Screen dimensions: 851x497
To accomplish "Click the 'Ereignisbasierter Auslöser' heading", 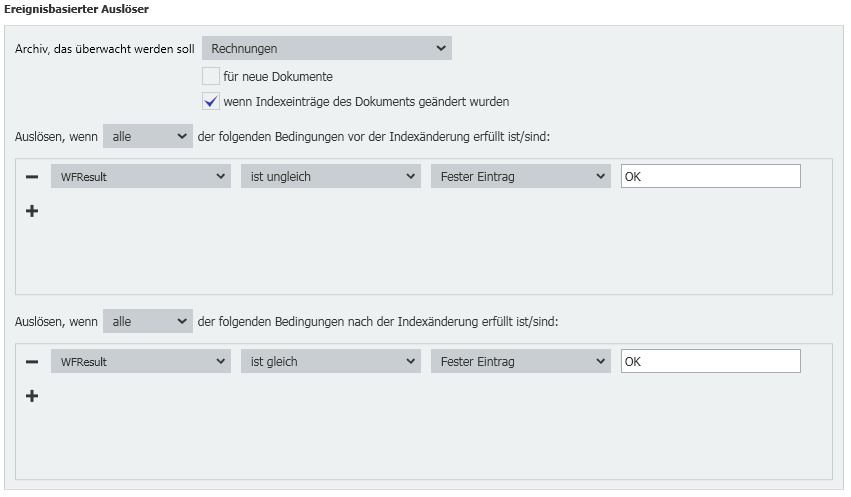I will click(x=77, y=8).
